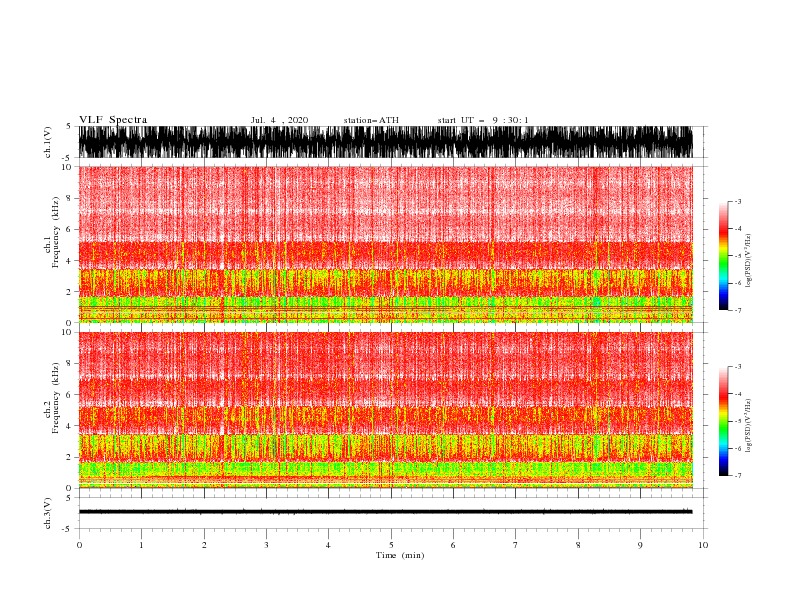The image size is (792, 612).
Task: Click the "5" tick of the ch.1(V) axis
Action: click(x=70, y=126)
